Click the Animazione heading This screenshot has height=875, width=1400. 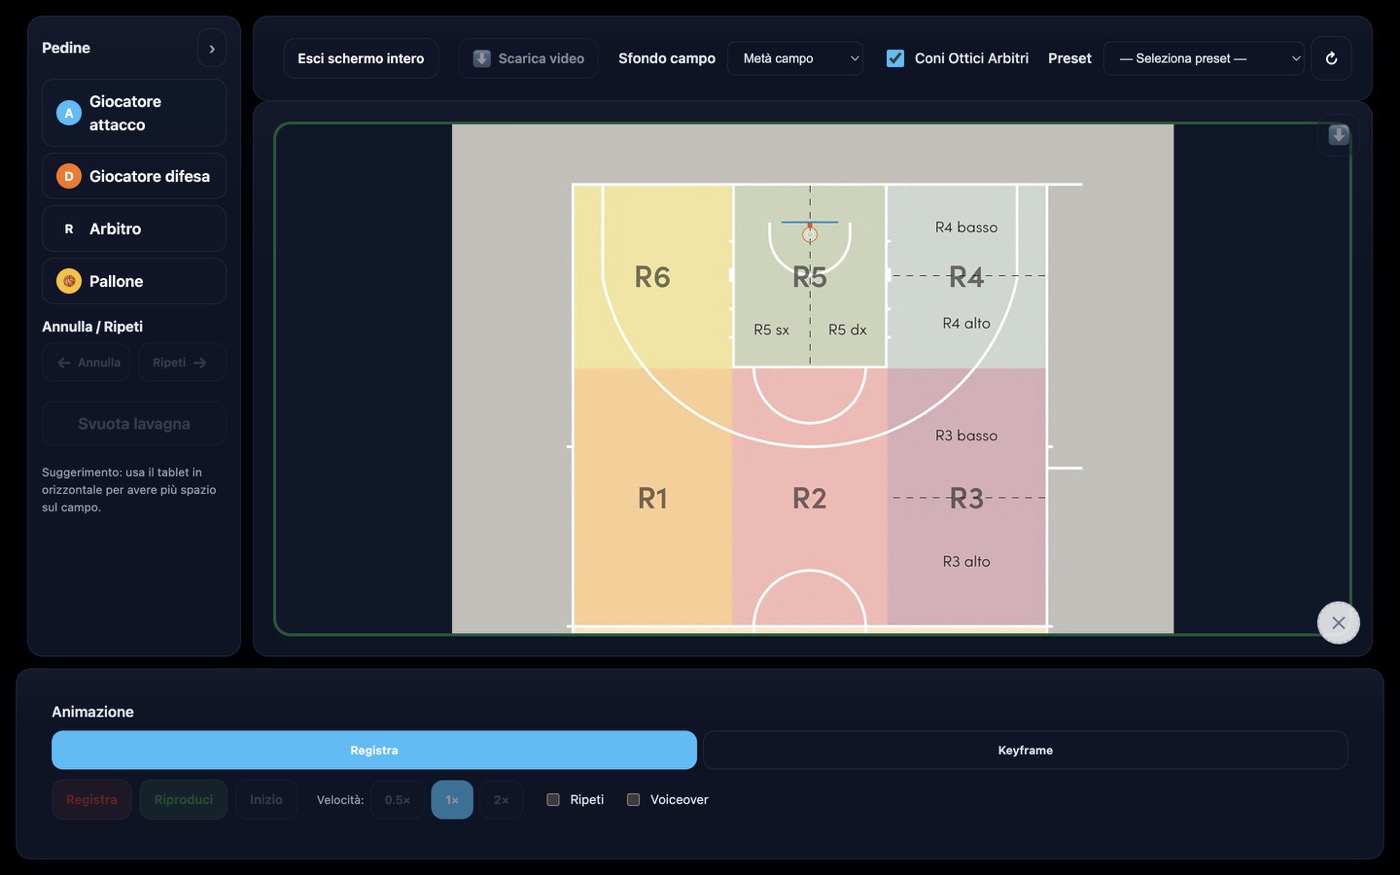coord(93,712)
